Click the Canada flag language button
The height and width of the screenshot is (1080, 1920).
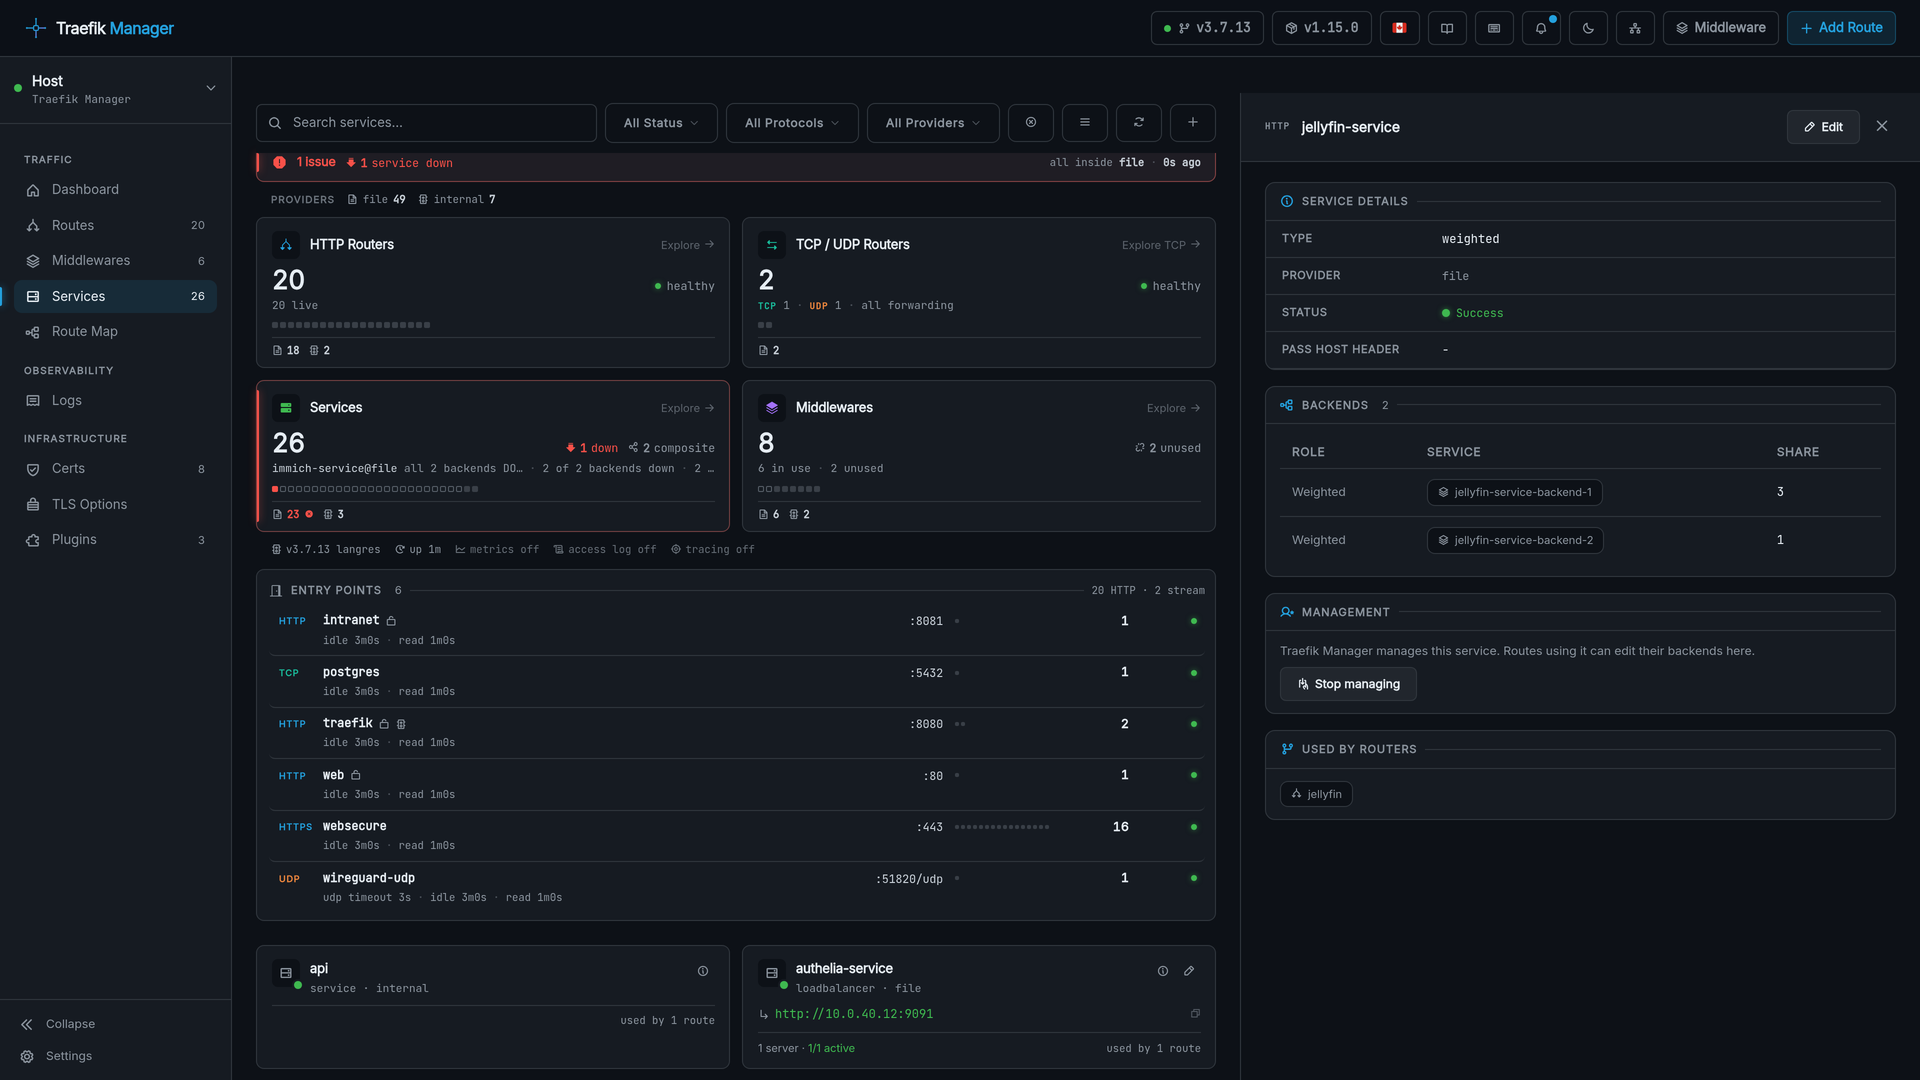(x=1400, y=28)
